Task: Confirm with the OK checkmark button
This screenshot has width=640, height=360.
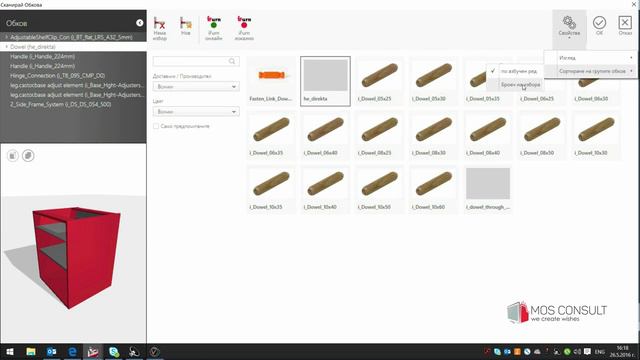Action: click(x=599, y=25)
